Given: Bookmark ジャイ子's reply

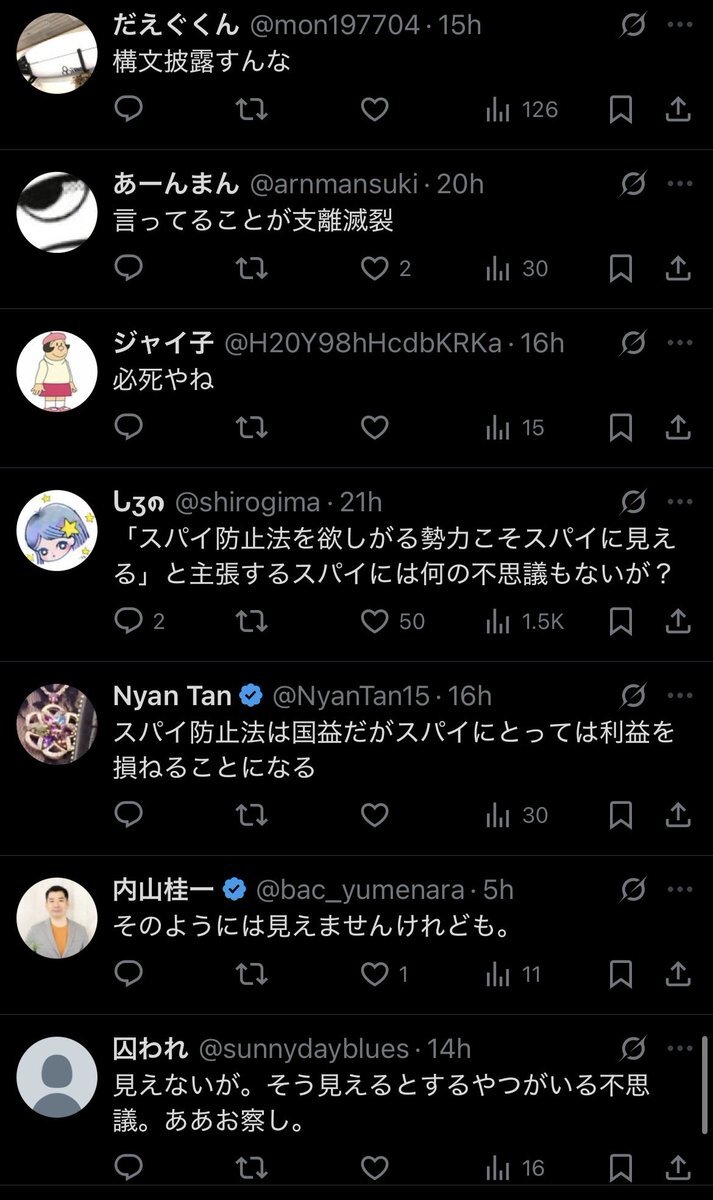Looking at the screenshot, I should (x=621, y=428).
